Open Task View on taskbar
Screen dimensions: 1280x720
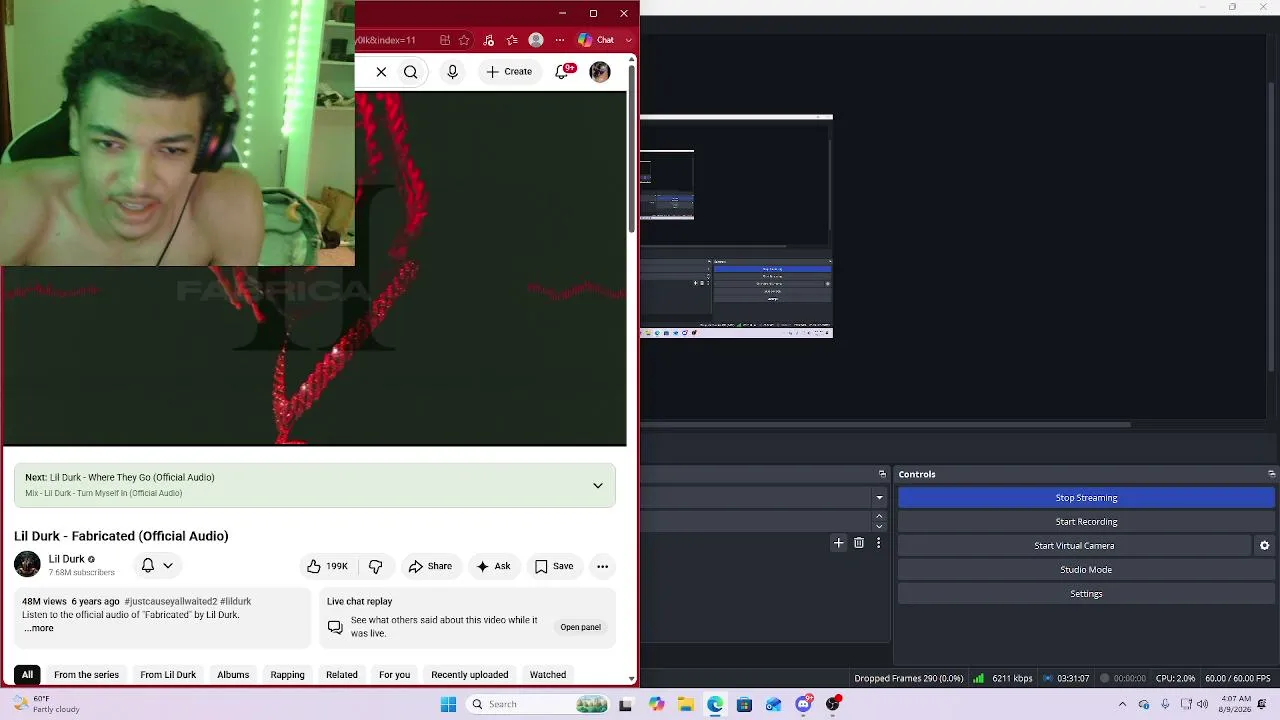point(625,704)
